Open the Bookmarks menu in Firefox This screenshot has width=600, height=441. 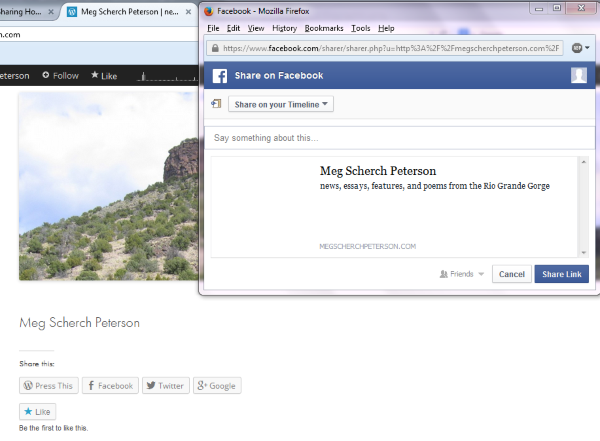point(324,29)
